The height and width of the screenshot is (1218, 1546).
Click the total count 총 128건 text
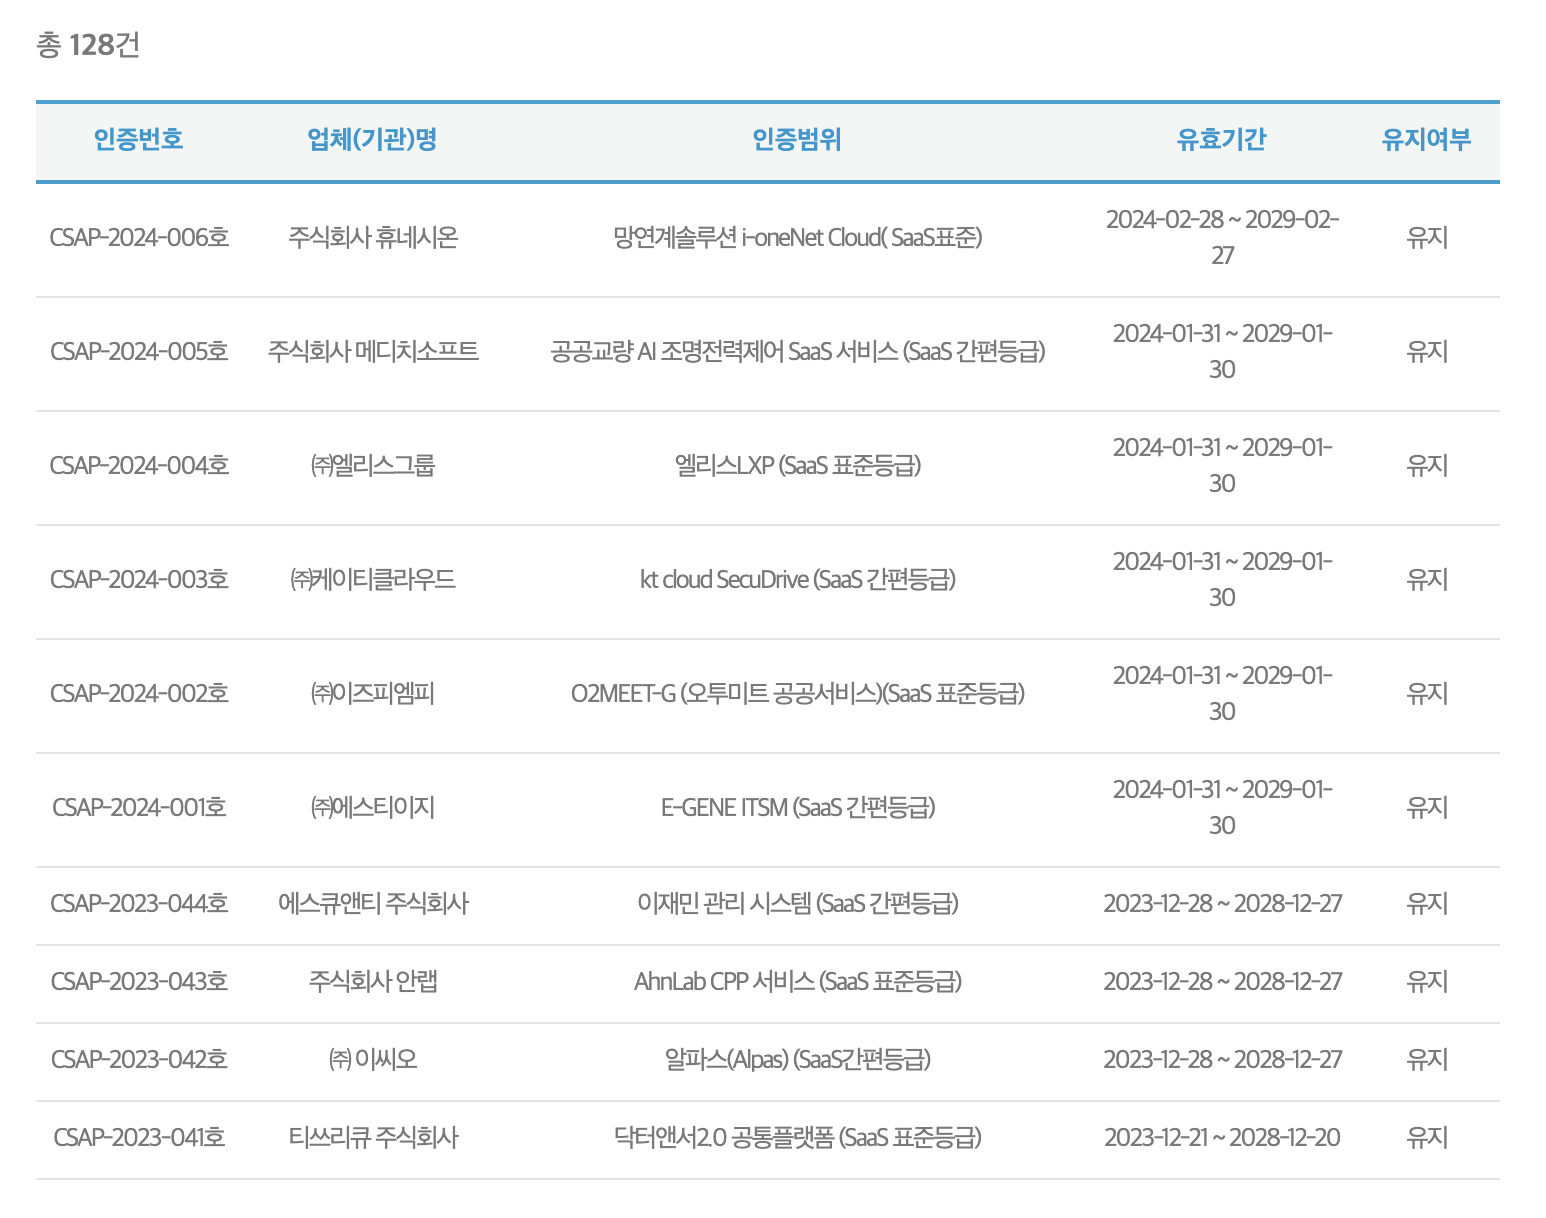[x=88, y=45]
